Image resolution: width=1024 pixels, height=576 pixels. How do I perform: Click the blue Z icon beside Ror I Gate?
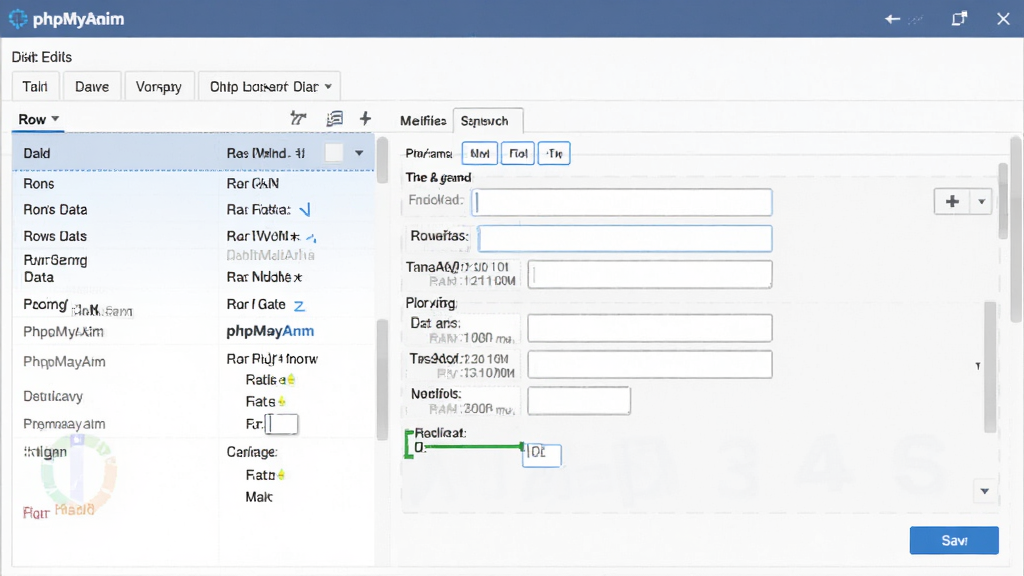tap(299, 305)
